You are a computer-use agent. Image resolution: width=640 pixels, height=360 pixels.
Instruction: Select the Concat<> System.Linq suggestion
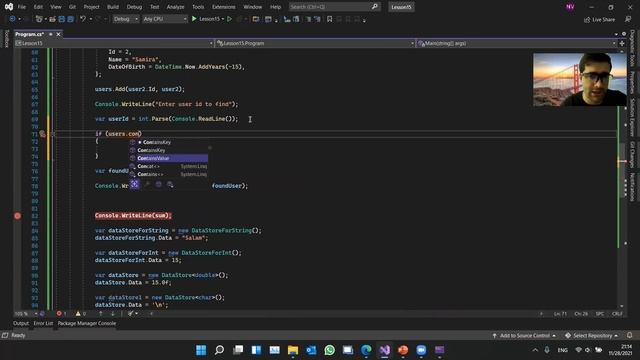point(169,166)
